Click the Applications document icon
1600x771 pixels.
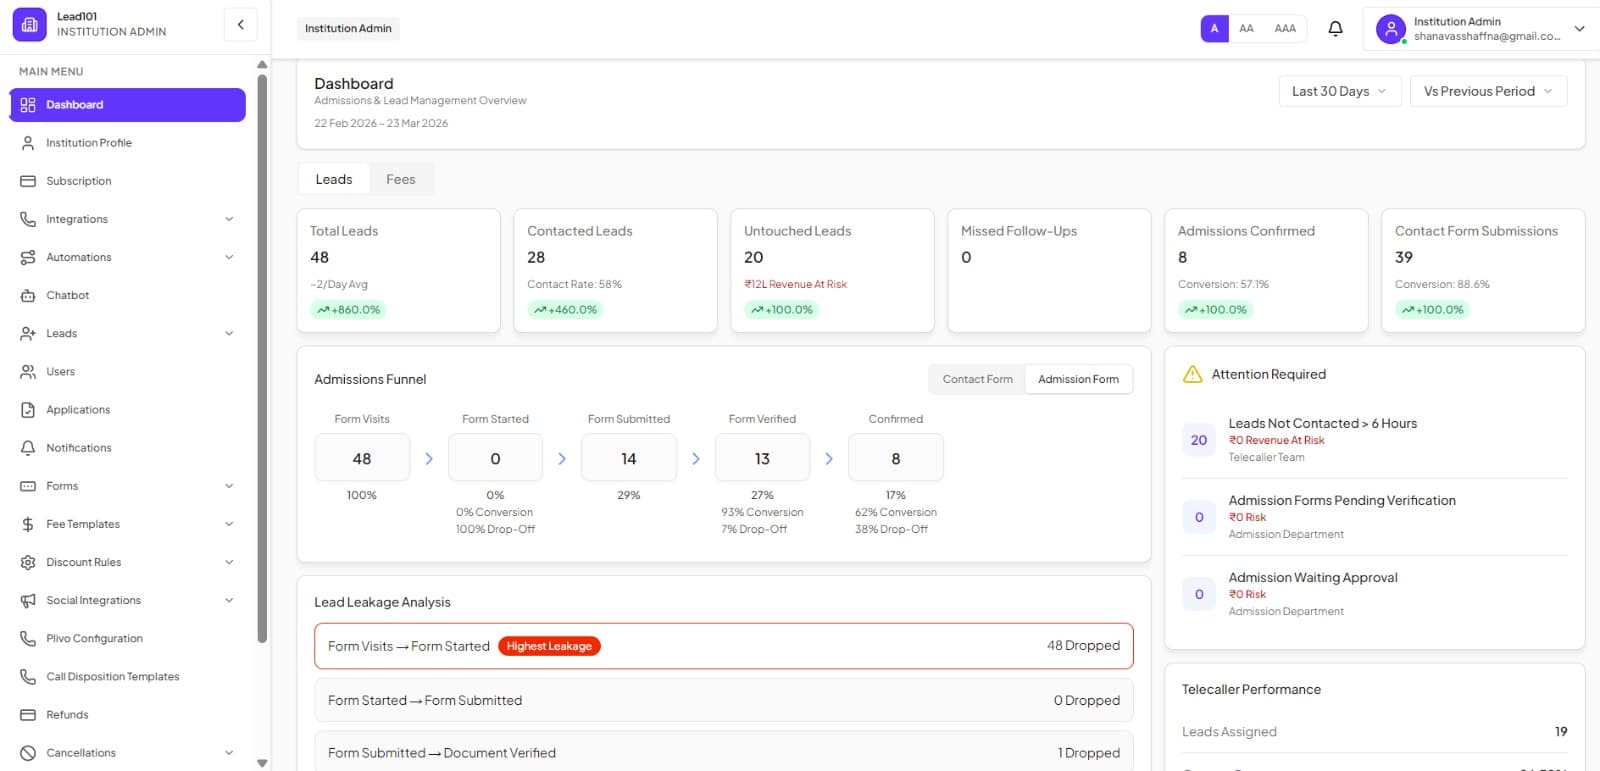coord(28,410)
